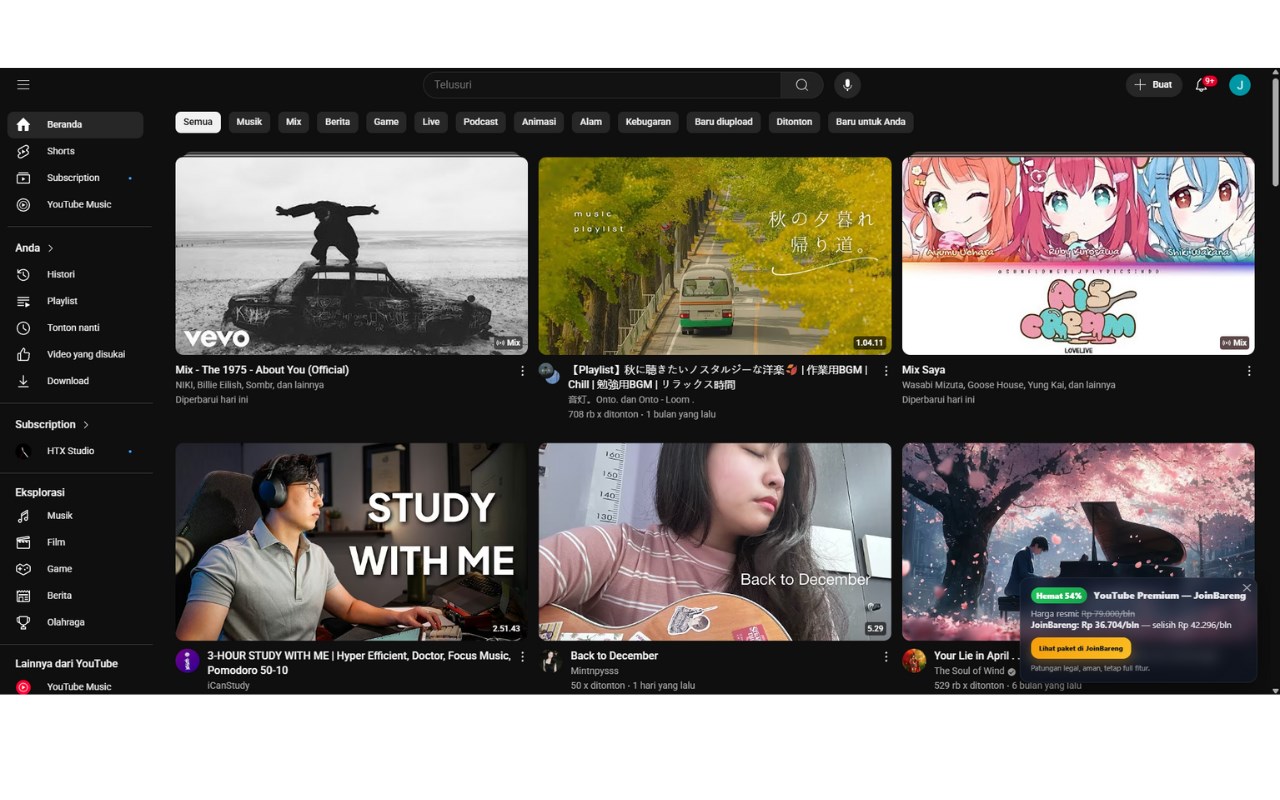Open Tonton nanti watch later

point(75,328)
